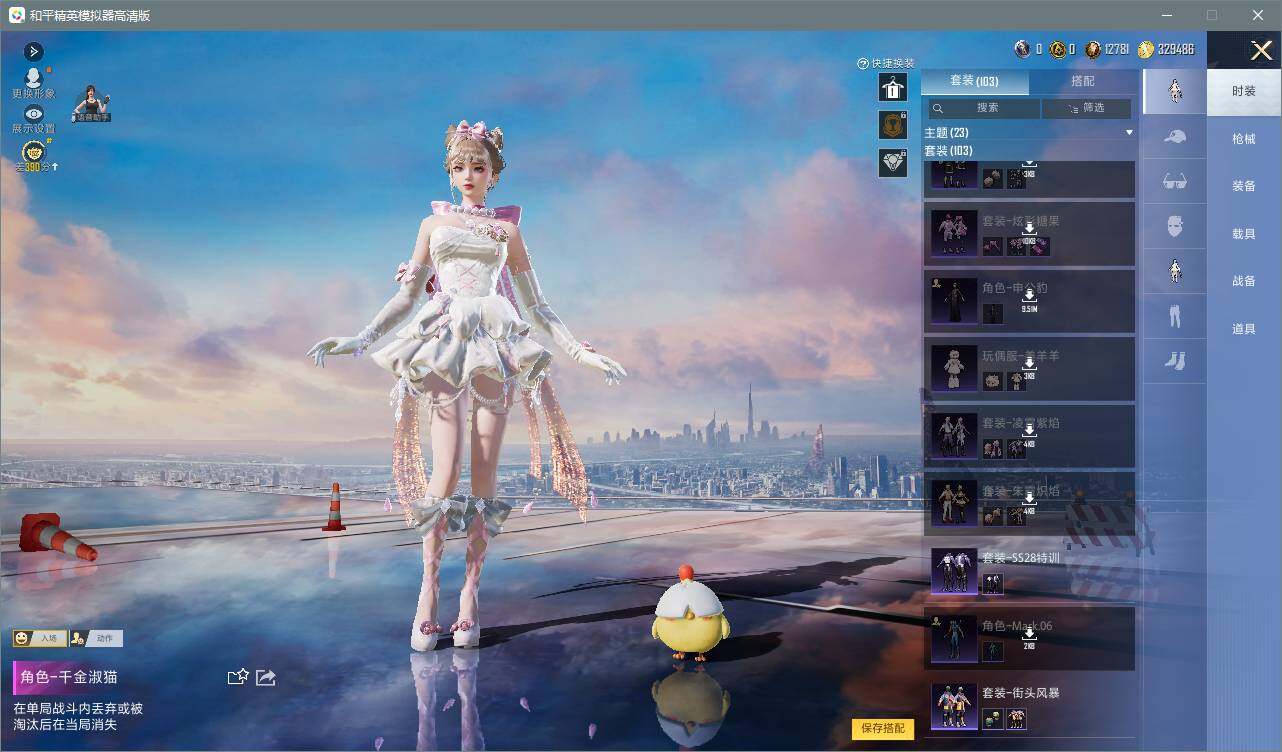Open the 筛选 filter
The image size is (1282, 752).
(1087, 108)
